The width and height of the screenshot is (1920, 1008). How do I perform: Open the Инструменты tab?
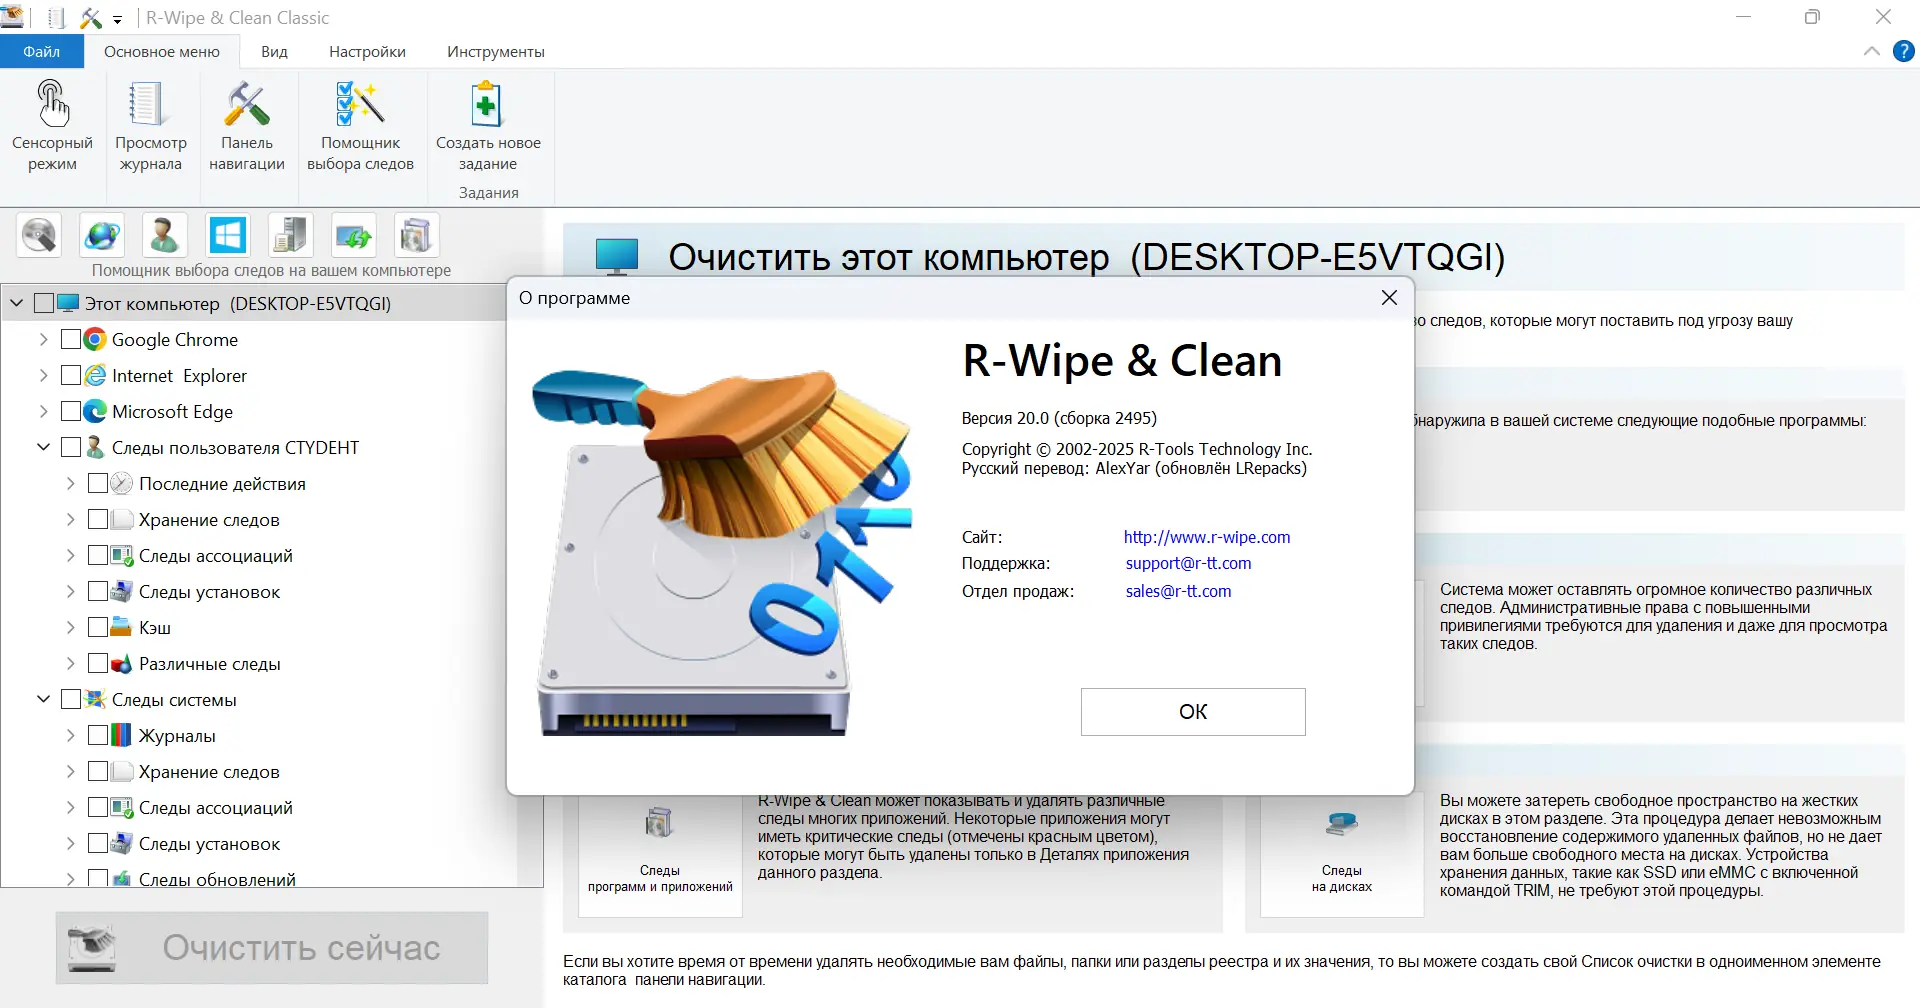pyautogui.click(x=496, y=51)
